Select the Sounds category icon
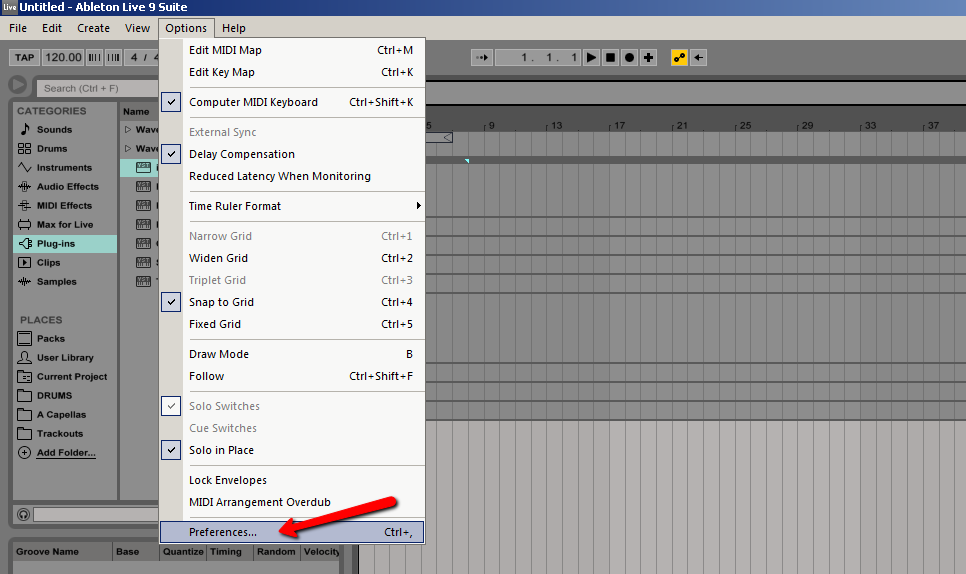The image size is (966, 574). [x=25, y=129]
